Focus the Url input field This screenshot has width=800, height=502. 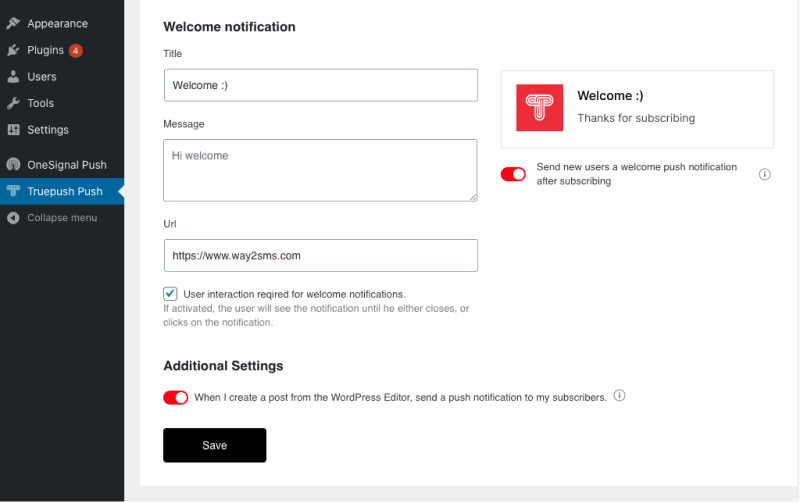321,256
